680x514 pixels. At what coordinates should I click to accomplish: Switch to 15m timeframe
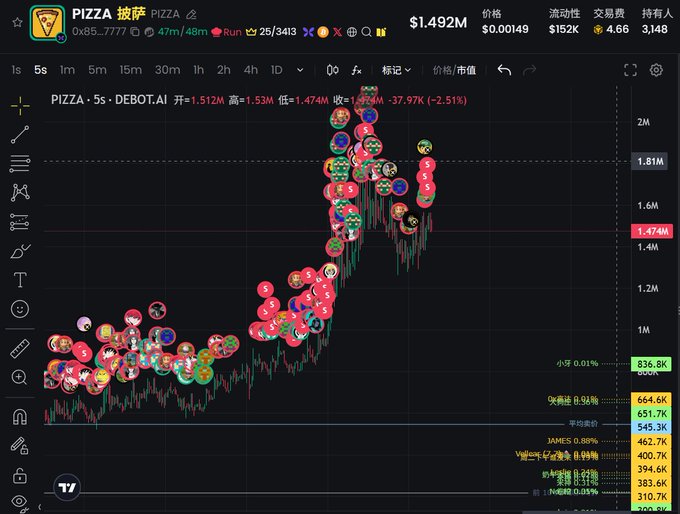point(131,70)
